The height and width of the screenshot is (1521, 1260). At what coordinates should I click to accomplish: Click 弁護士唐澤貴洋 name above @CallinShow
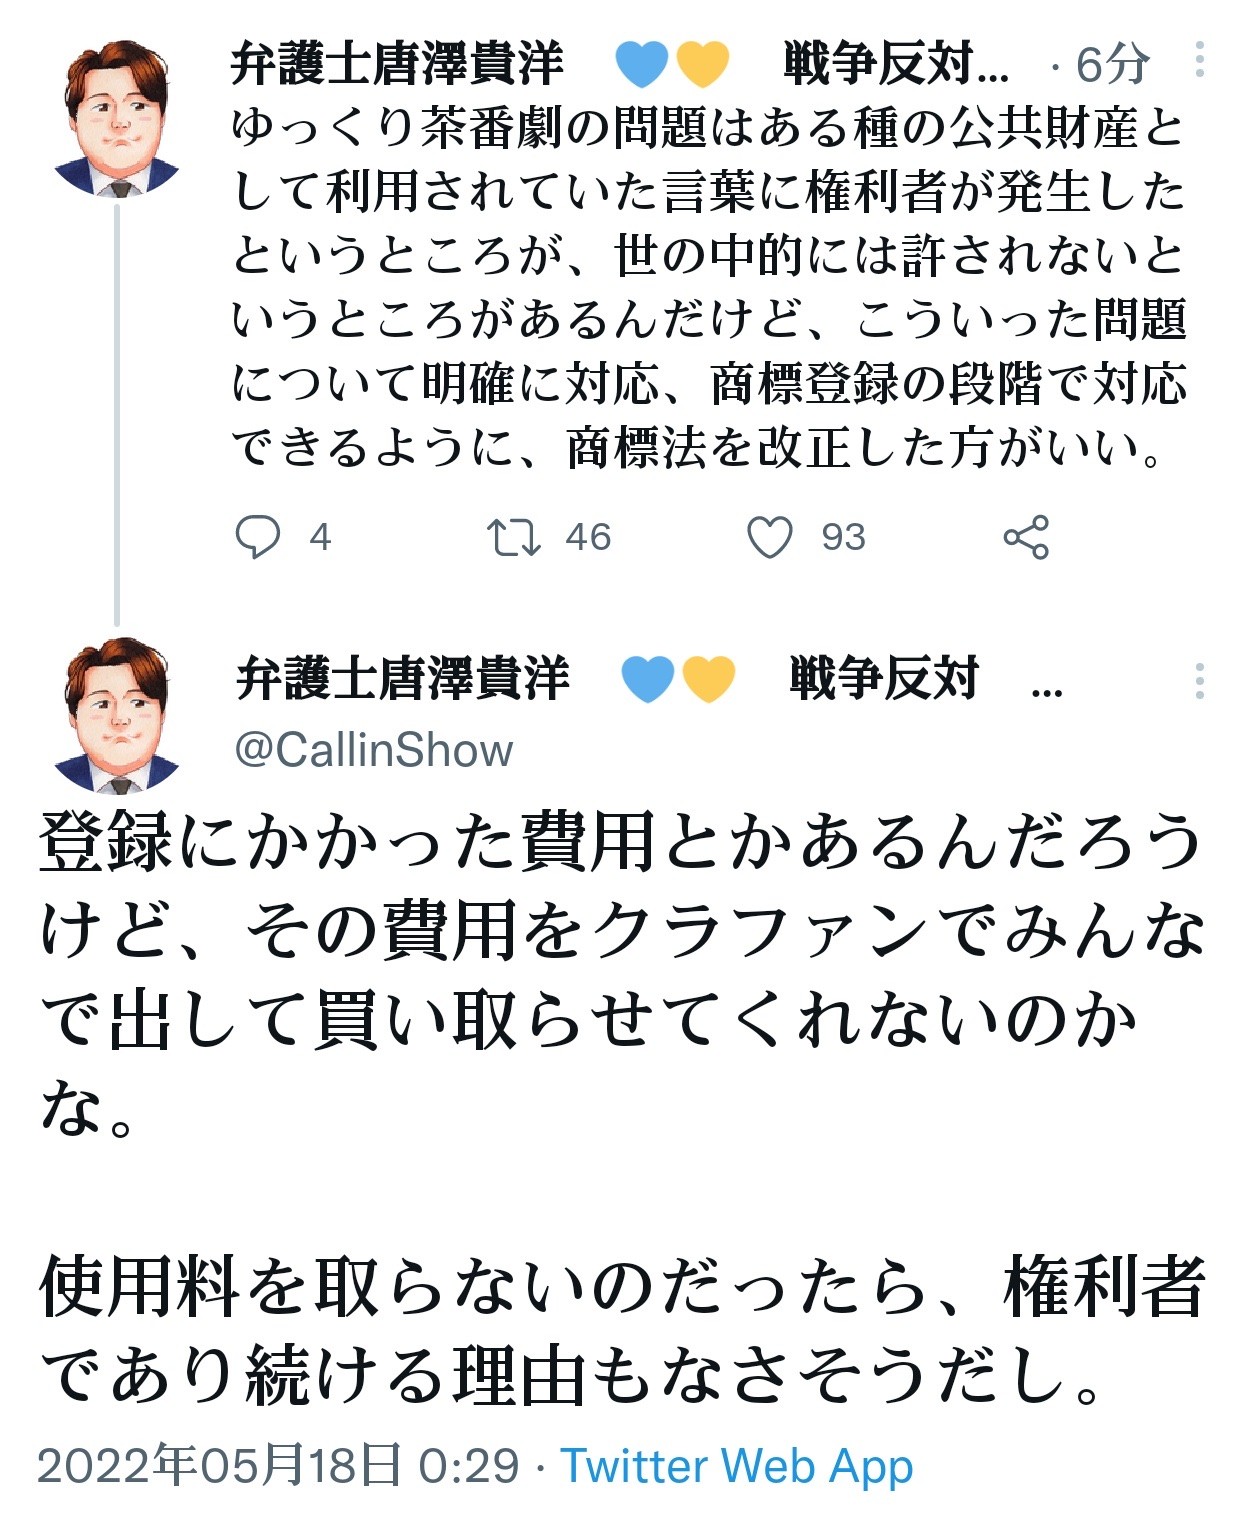[x=403, y=679]
